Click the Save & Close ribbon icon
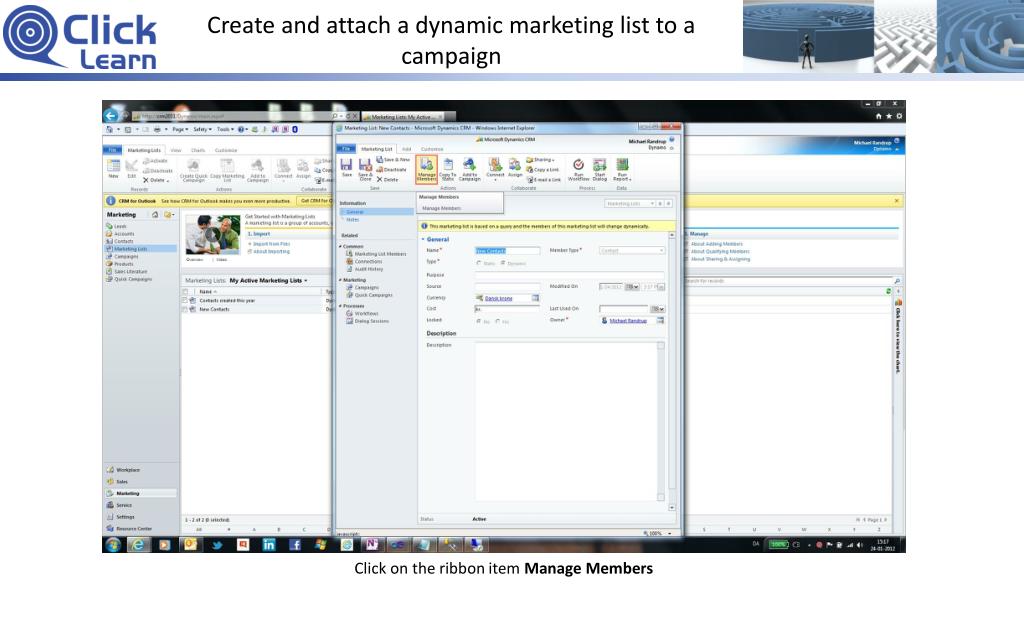 pyautogui.click(x=365, y=168)
